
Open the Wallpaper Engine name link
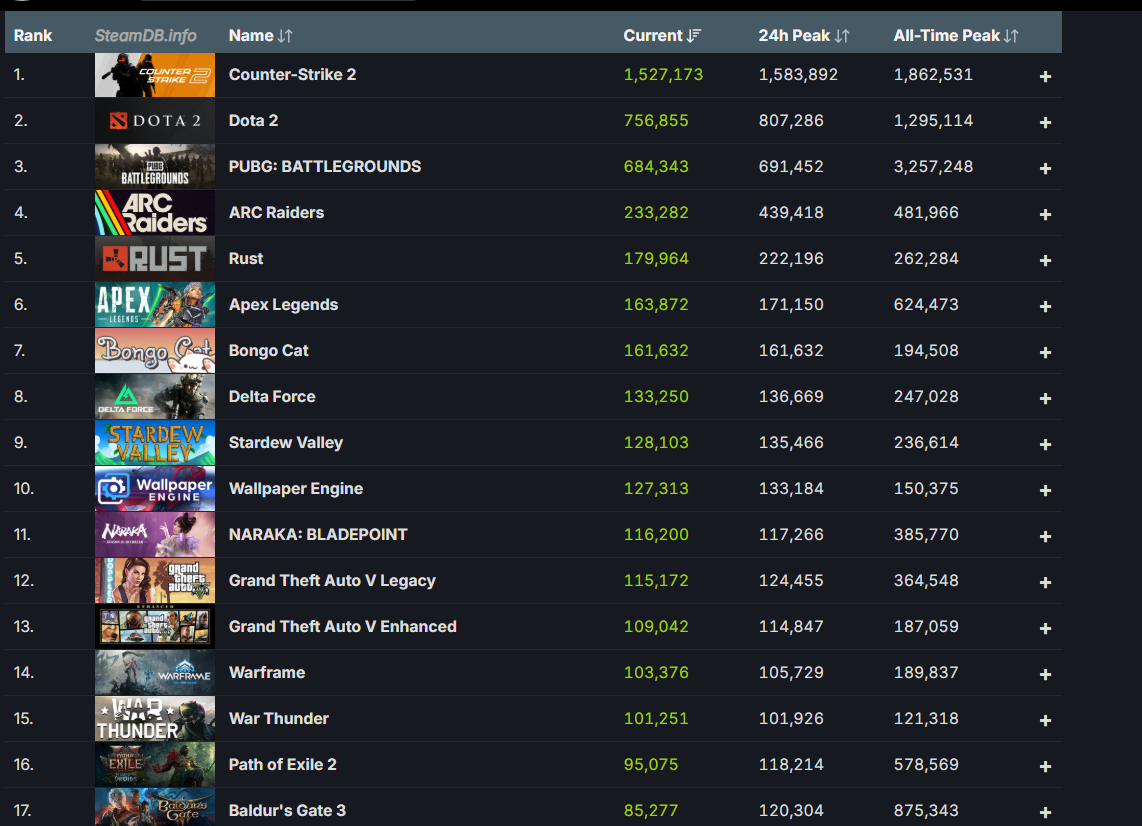(x=296, y=488)
